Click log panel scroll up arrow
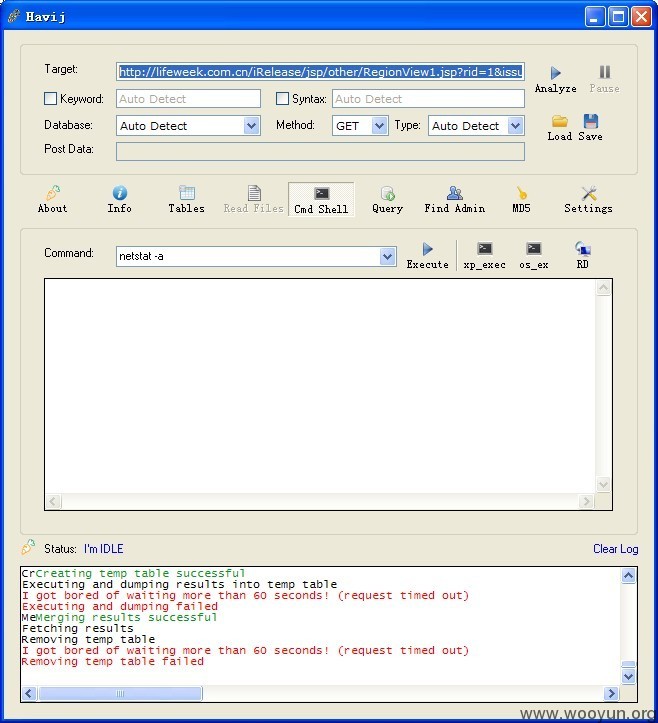Viewport: 658px width, 723px height. [x=628, y=575]
